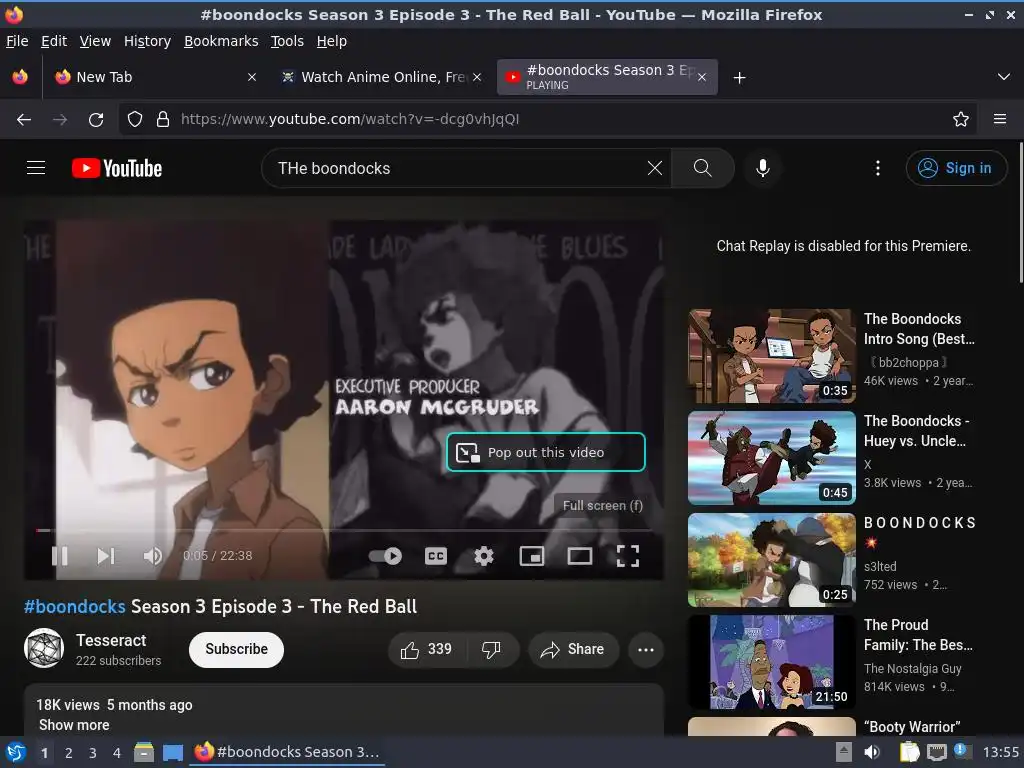
Task: Open The Boondocks Intro Song thumbnail
Action: tap(771, 356)
